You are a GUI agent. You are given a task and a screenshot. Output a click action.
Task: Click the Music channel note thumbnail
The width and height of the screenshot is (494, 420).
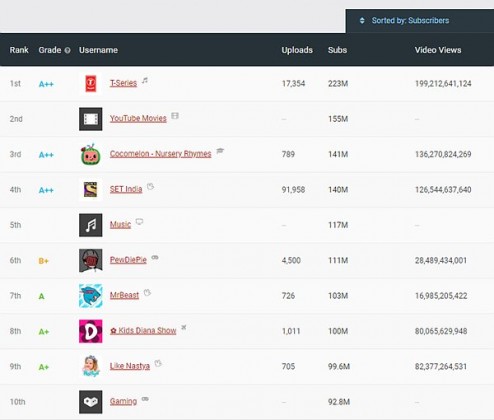click(91, 225)
